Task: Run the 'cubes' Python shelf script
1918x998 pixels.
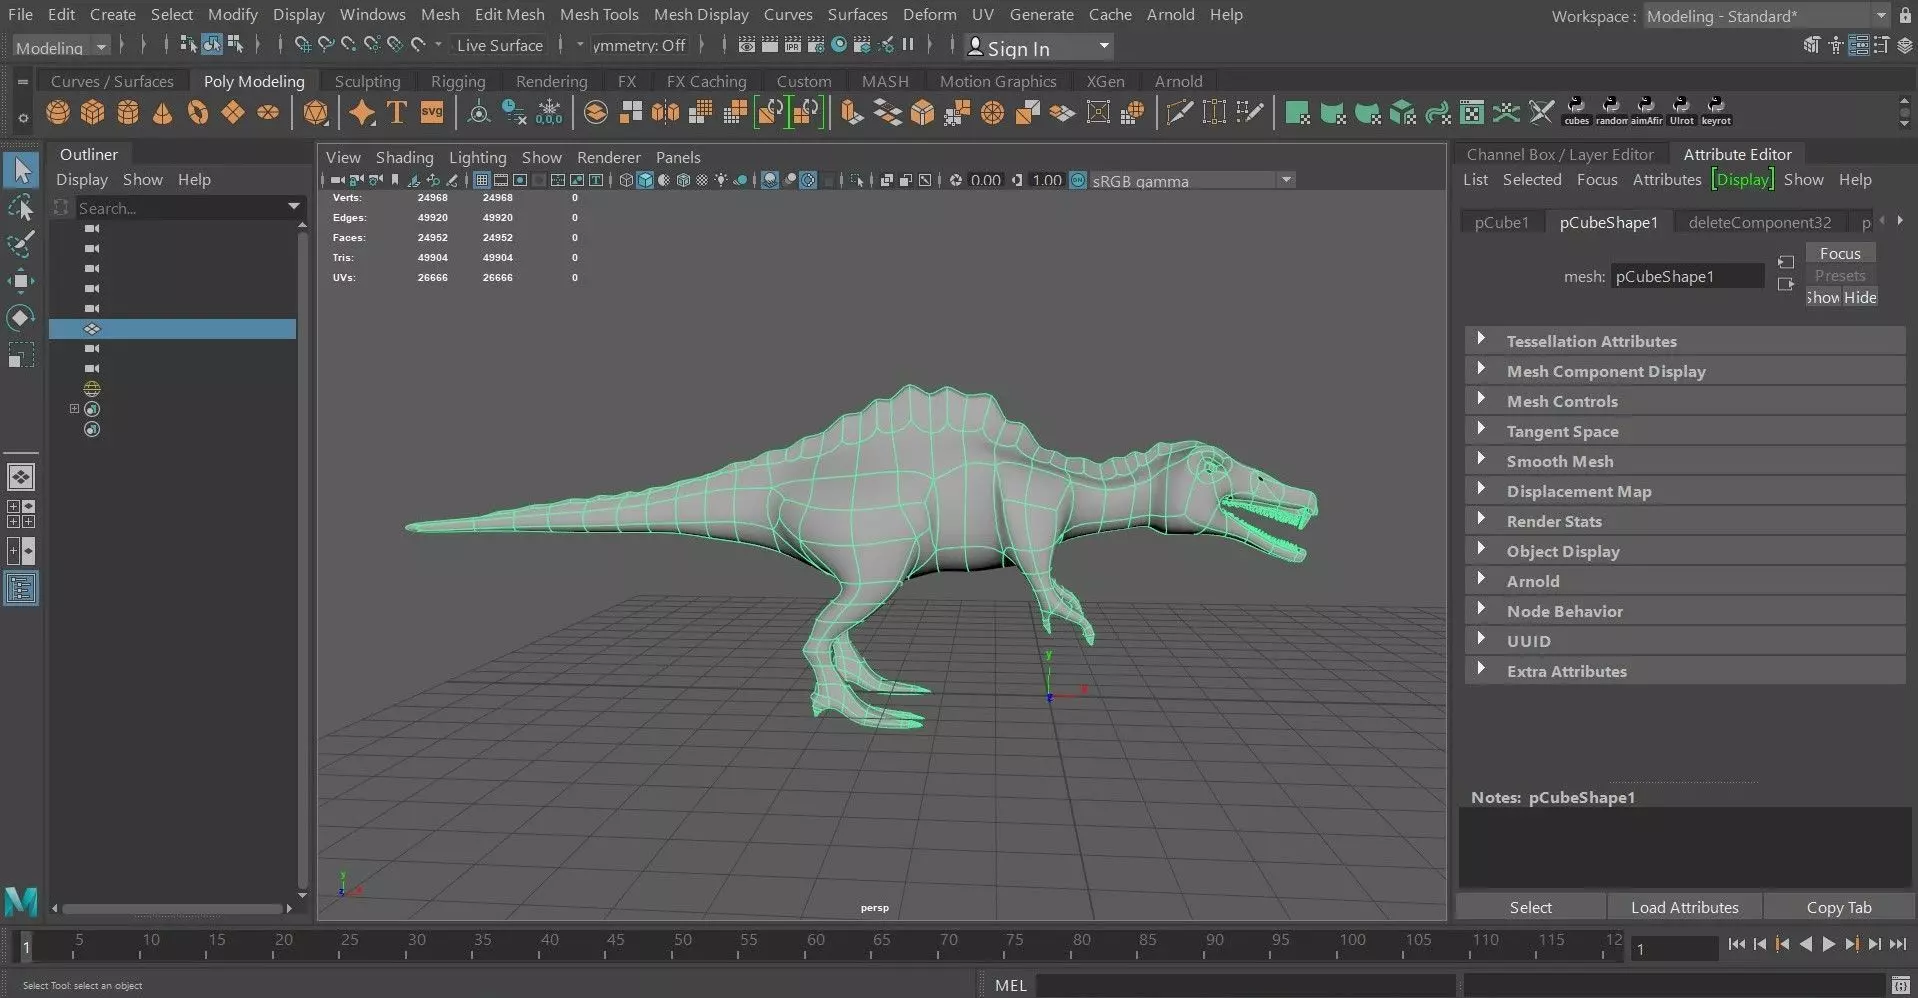Action: click(1576, 110)
